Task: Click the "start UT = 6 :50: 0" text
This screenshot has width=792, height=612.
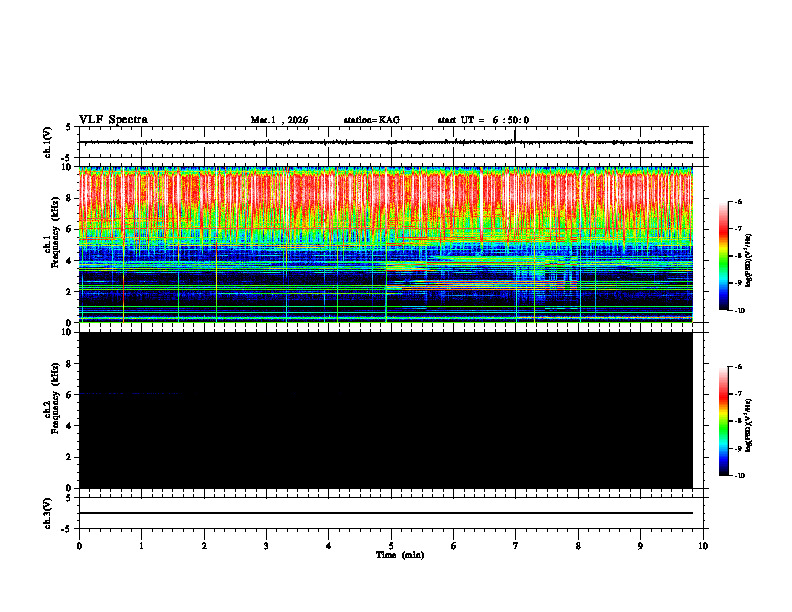Action: coord(483,120)
